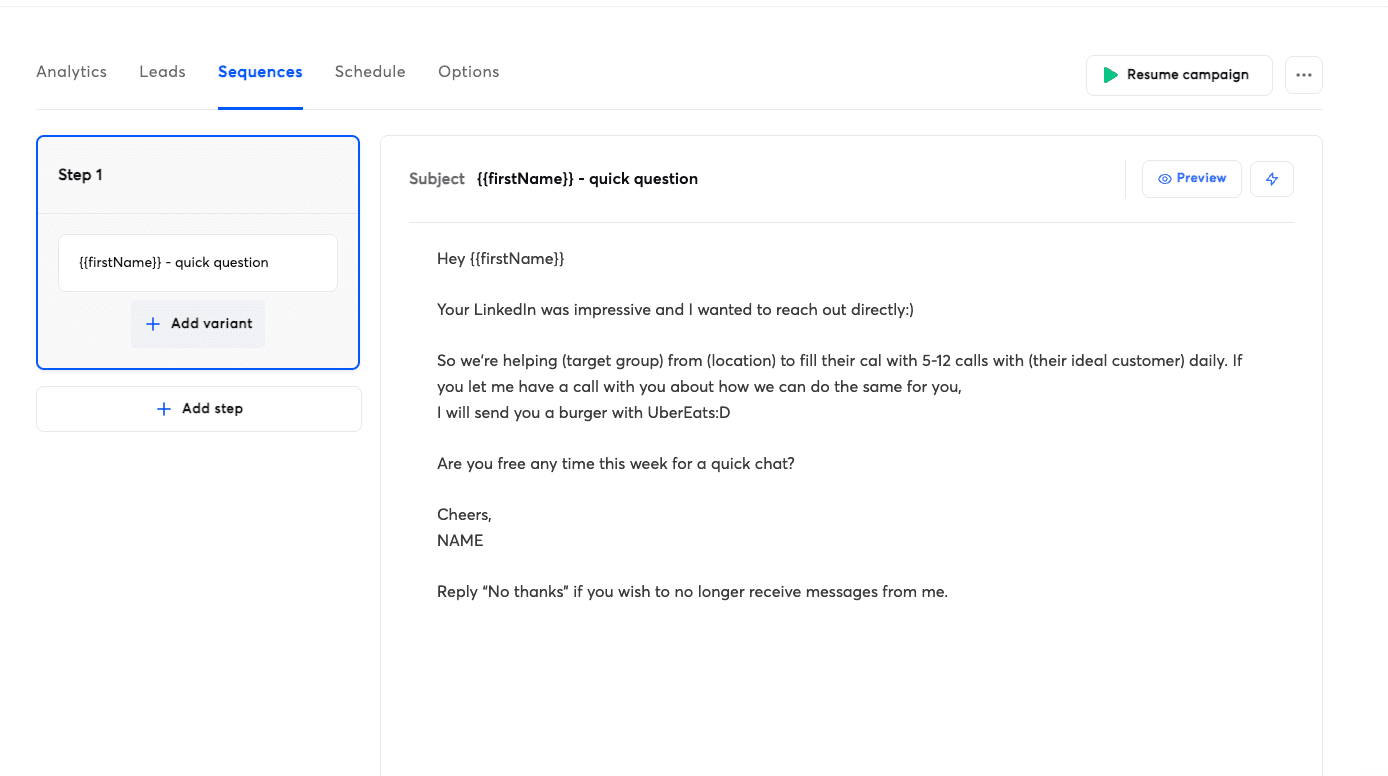
Task: Select the Sequences tab
Action: 260,72
